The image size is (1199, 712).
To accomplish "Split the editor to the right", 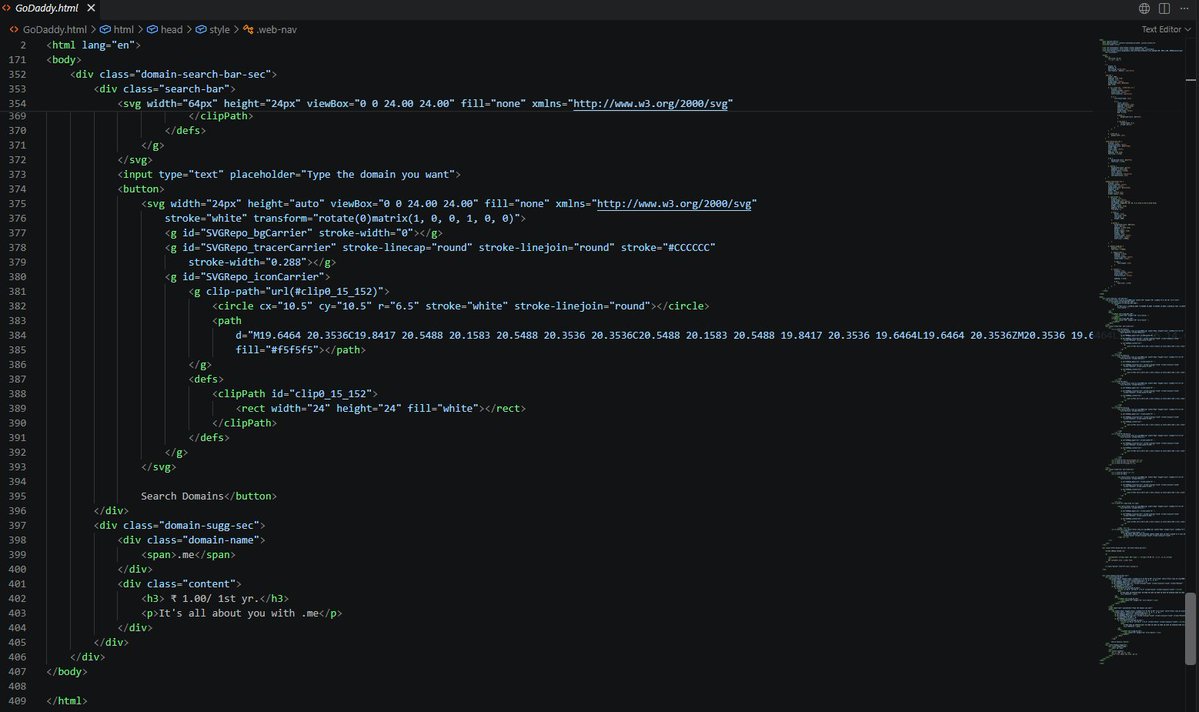I will [x=1164, y=8].
